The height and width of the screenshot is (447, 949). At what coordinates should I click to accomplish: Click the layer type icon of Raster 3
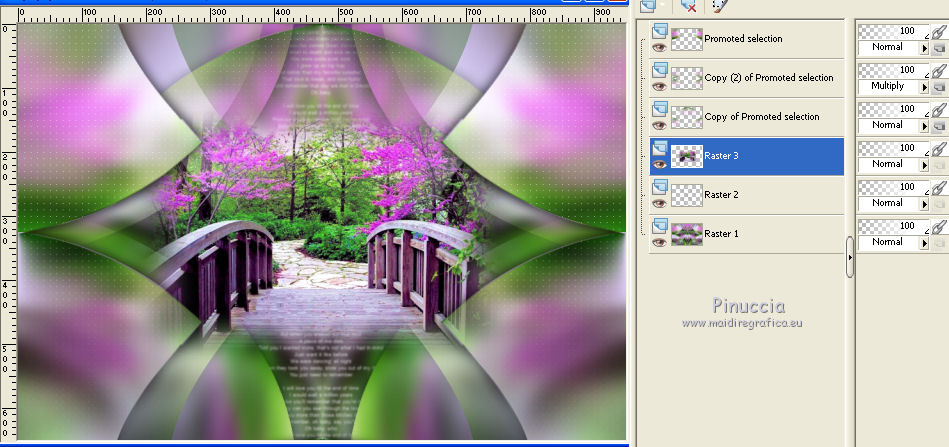pos(659,148)
